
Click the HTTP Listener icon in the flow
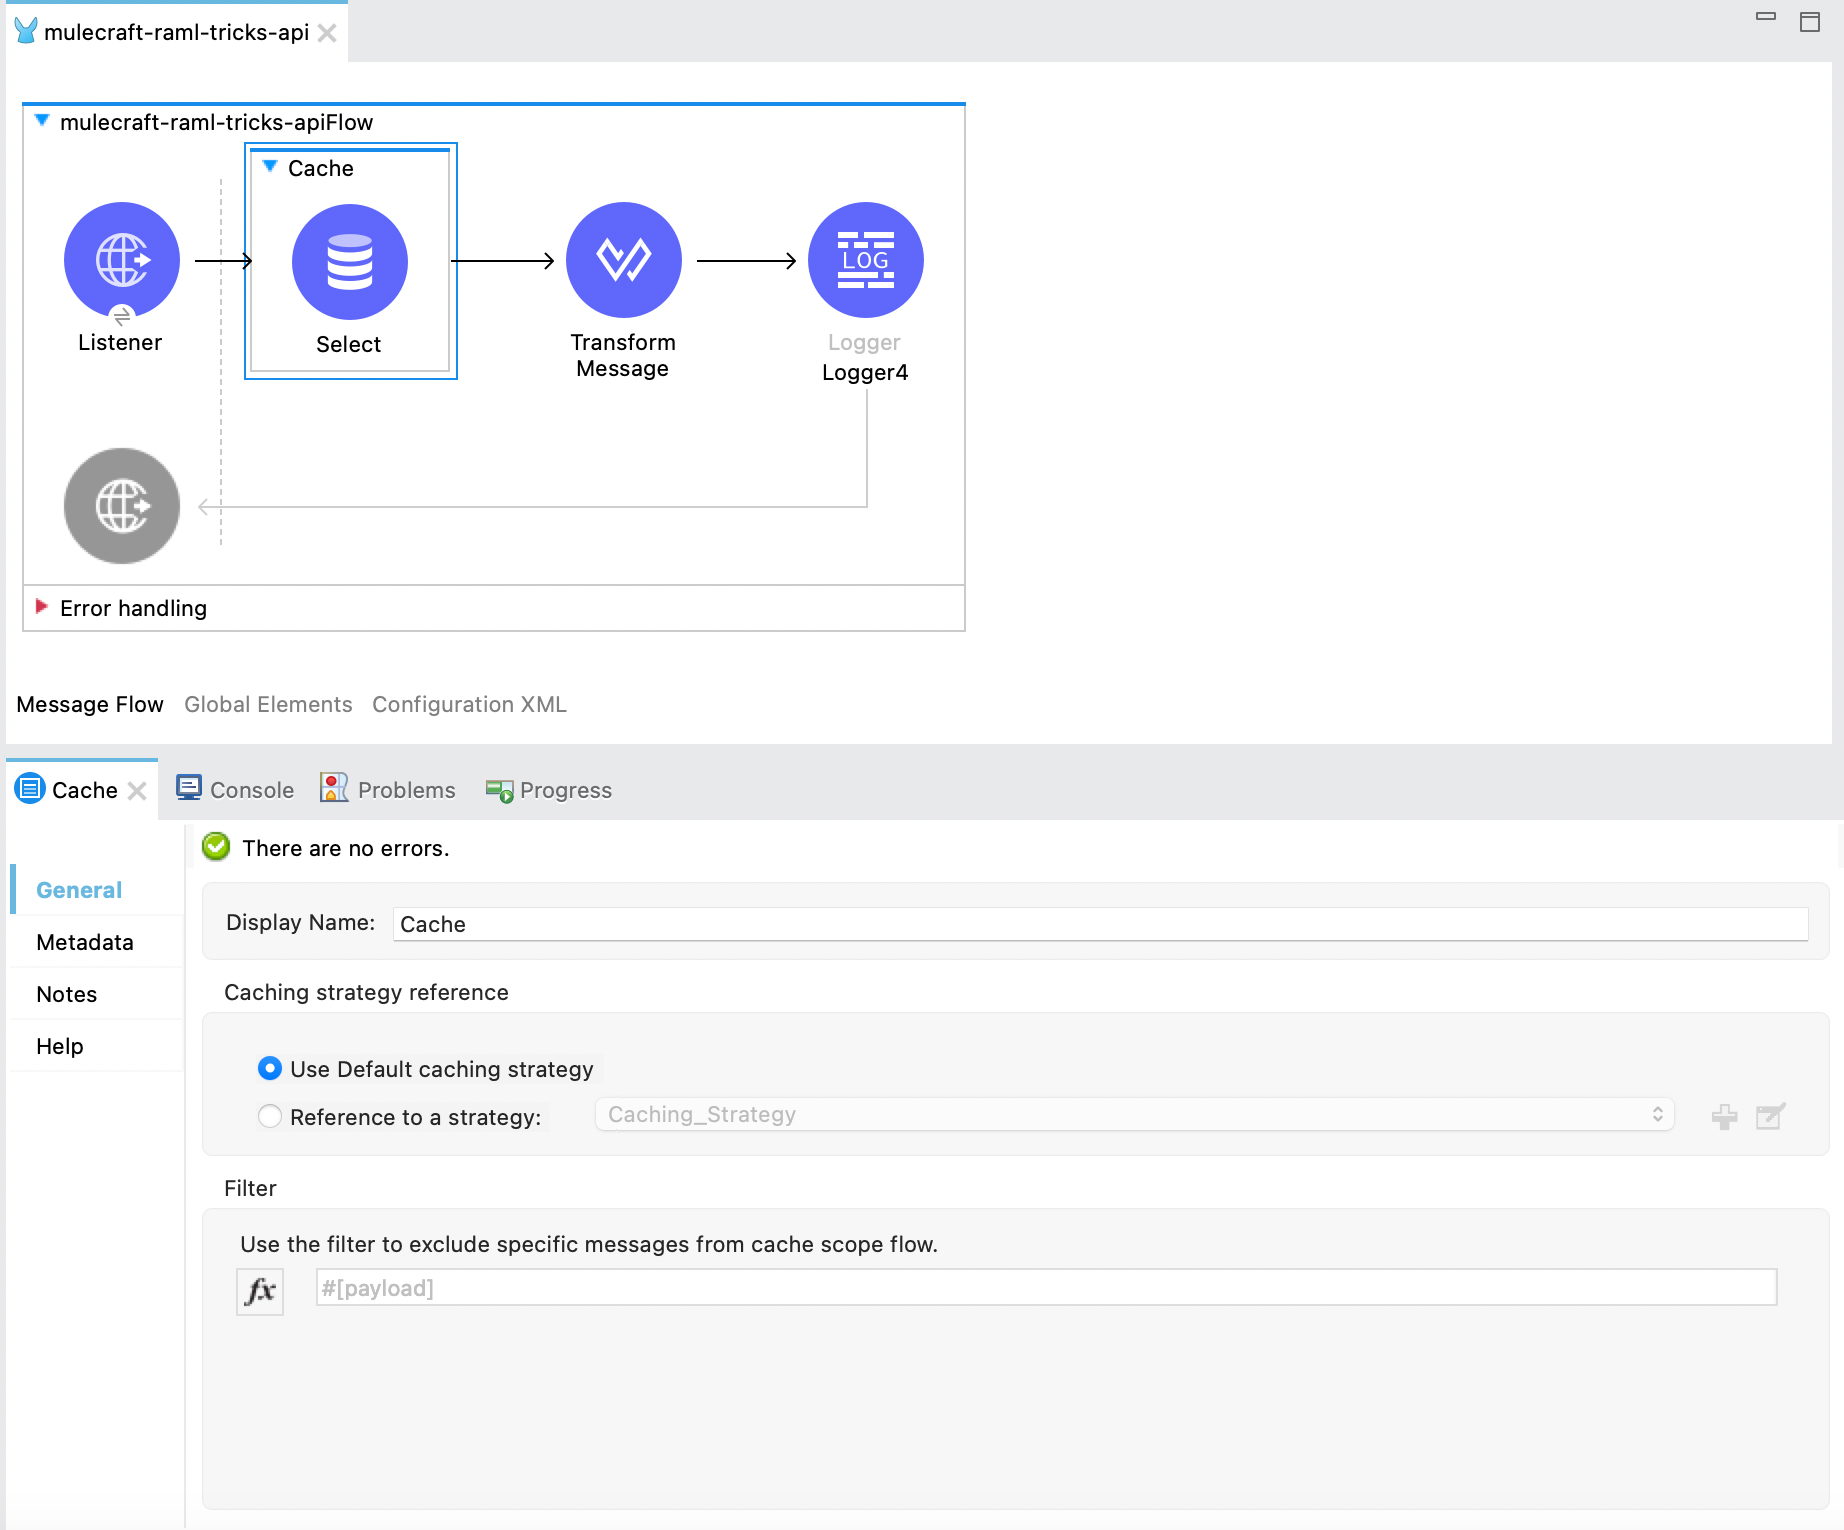point(122,260)
